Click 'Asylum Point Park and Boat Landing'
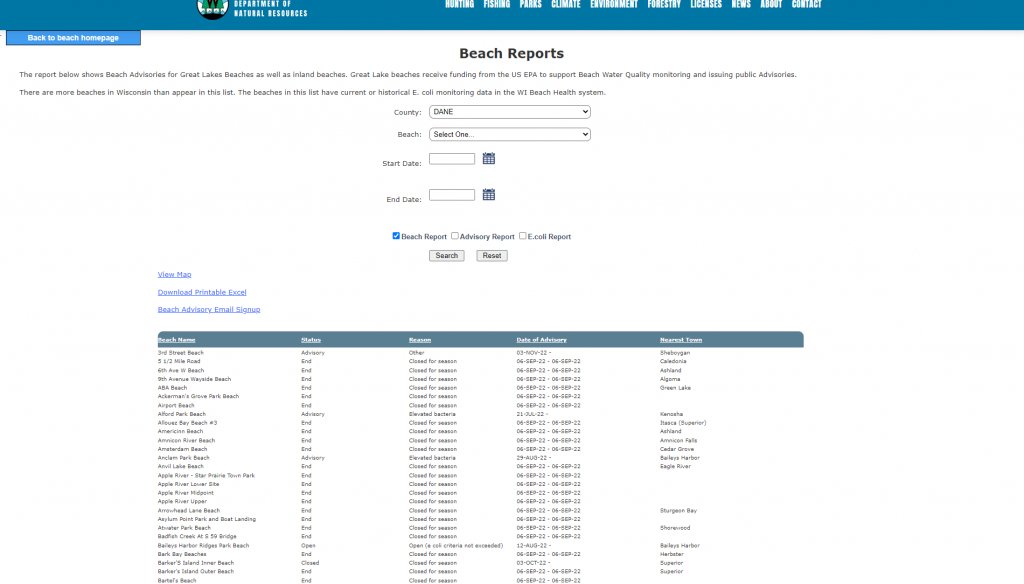Image resolution: width=1024 pixels, height=584 pixels. [x=206, y=519]
